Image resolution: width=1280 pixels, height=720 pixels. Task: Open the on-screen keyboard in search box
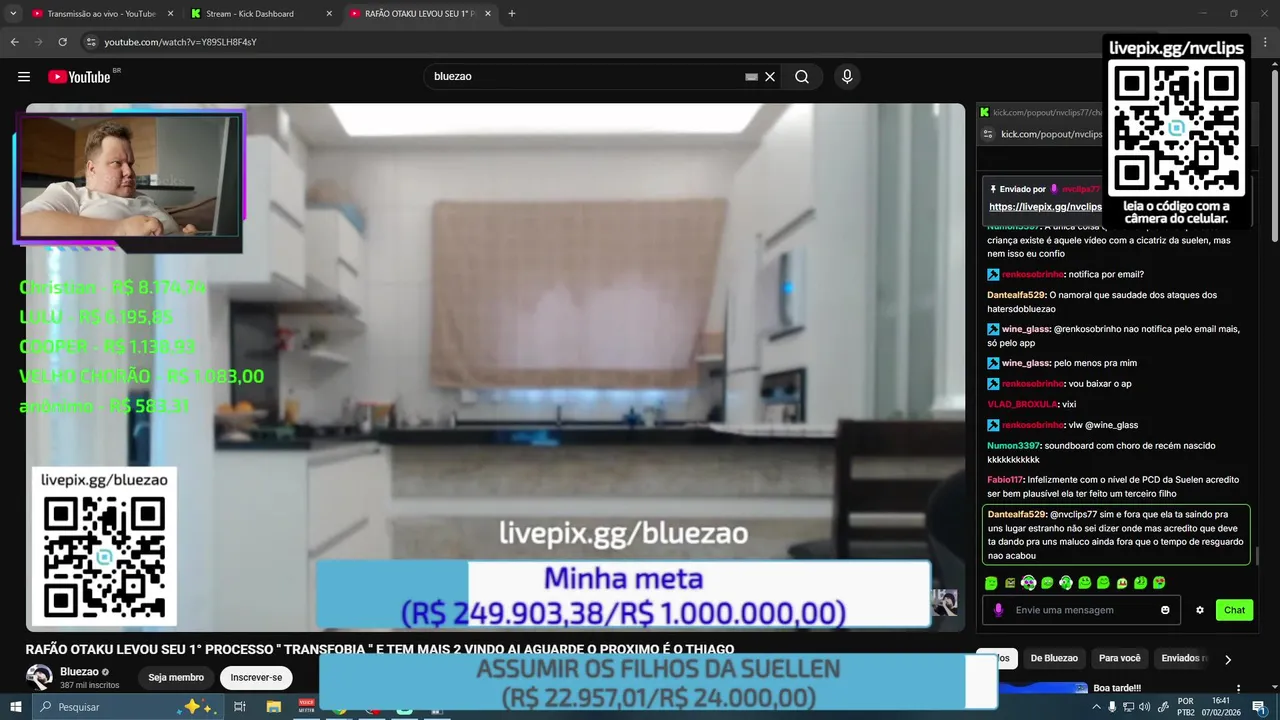point(752,77)
